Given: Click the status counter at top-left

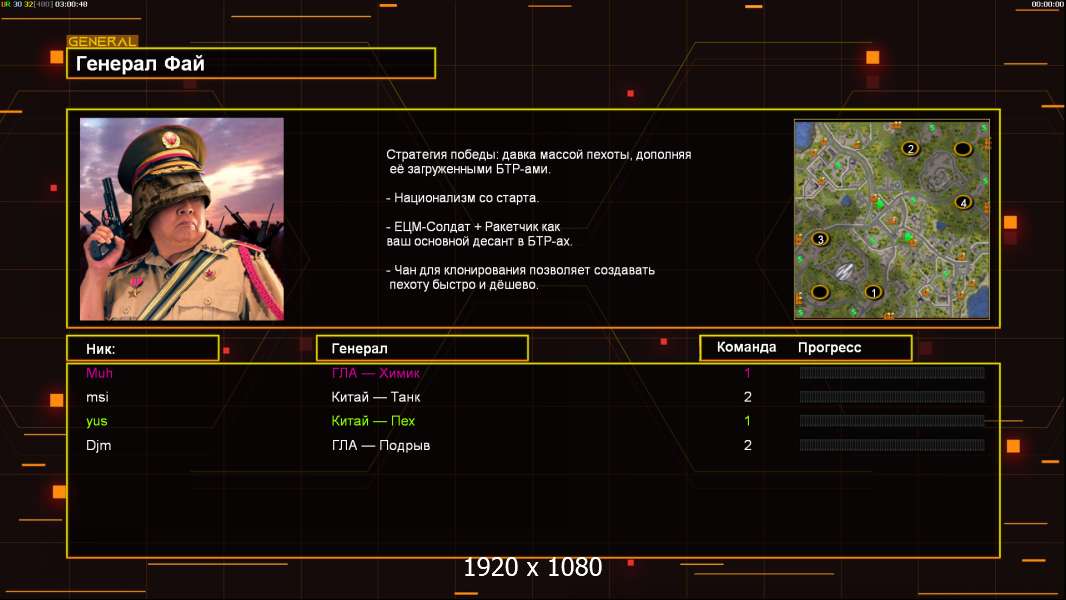Looking at the screenshot, I should pyautogui.click(x=44, y=4).
